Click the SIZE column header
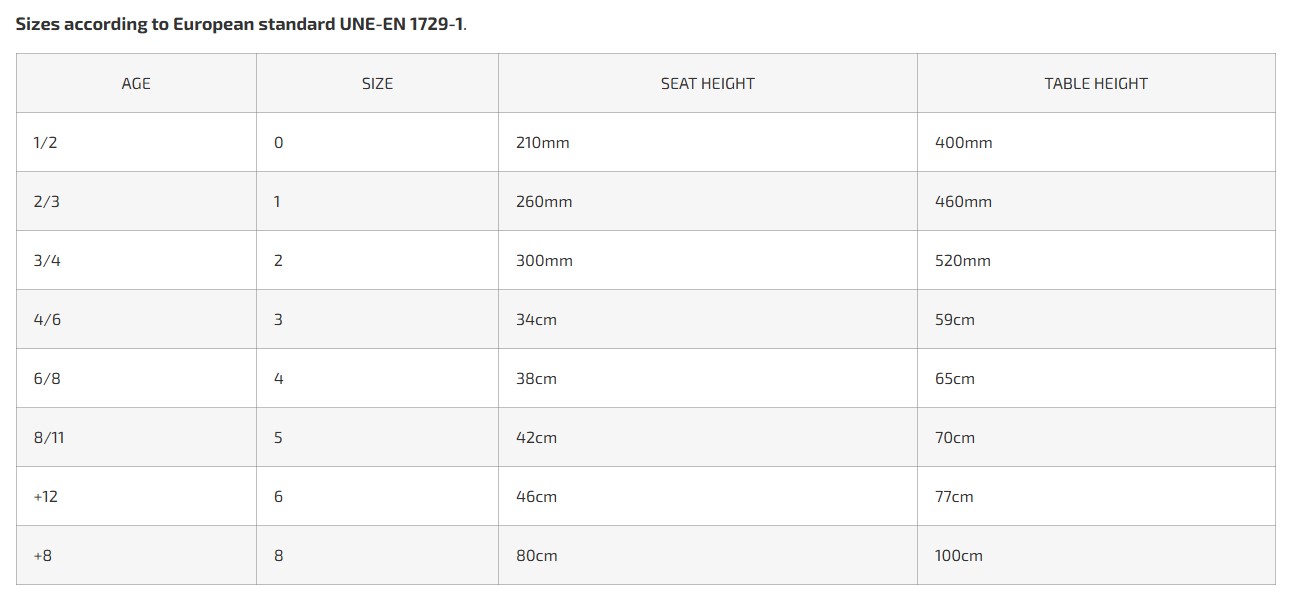The height and width of the screenshot is (598, 1291). click(377, 84)
